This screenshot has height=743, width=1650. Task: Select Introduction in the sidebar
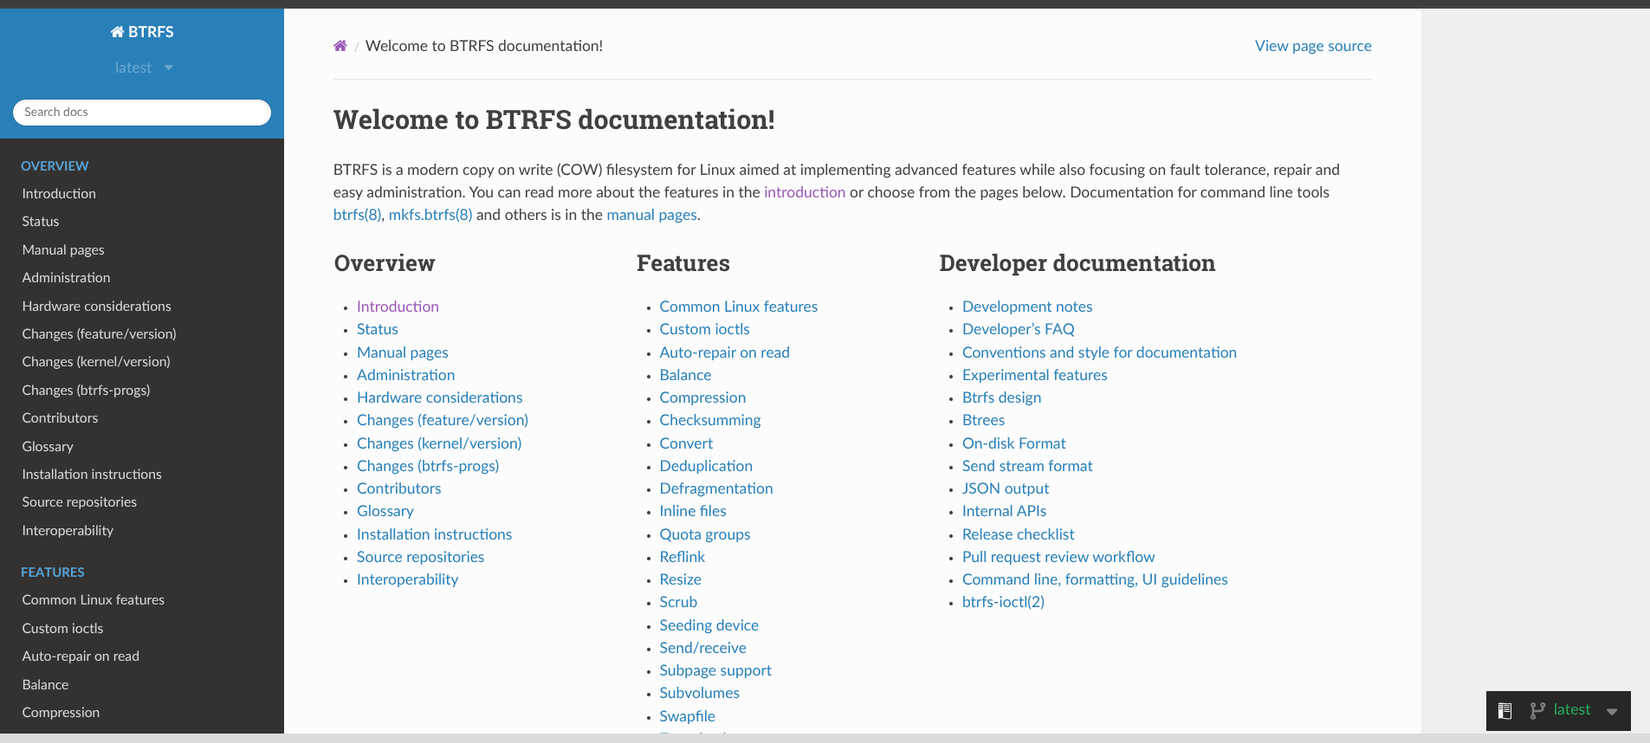click(59, 194)
